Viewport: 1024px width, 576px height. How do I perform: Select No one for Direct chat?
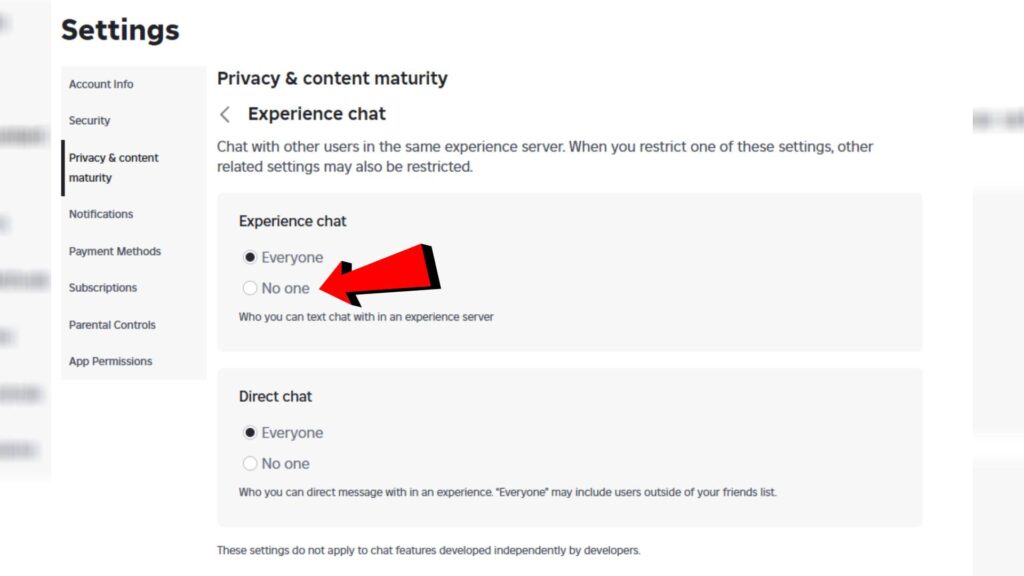click(250, 463)
